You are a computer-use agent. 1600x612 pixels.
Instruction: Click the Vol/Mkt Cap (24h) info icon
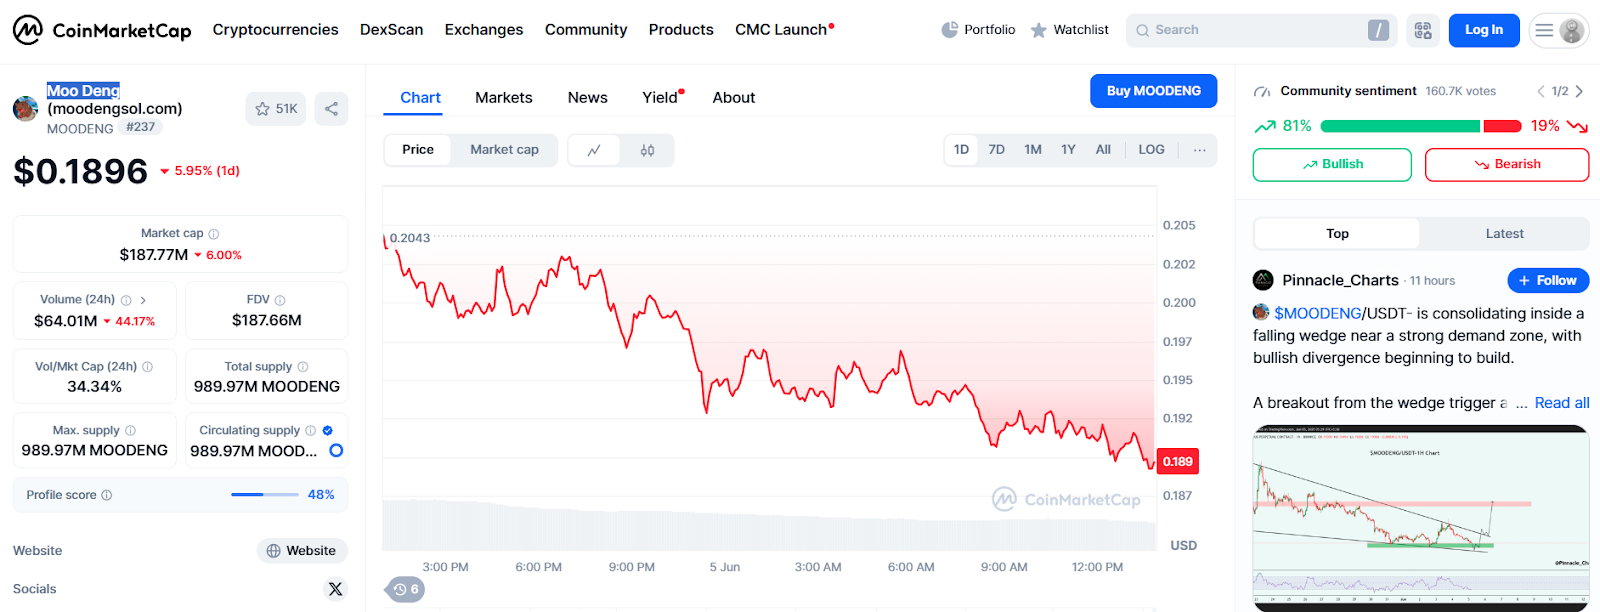(x=148, y=367)
